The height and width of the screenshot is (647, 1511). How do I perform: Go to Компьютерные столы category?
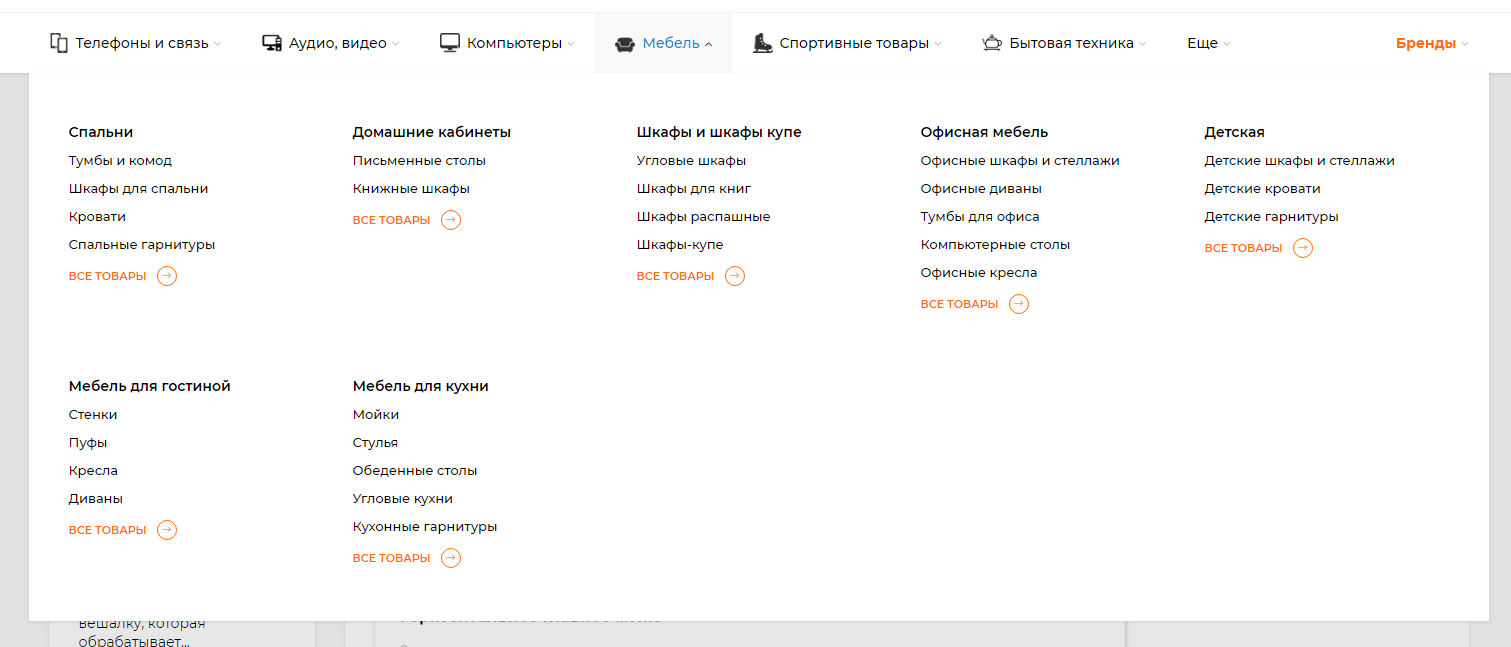995,245
